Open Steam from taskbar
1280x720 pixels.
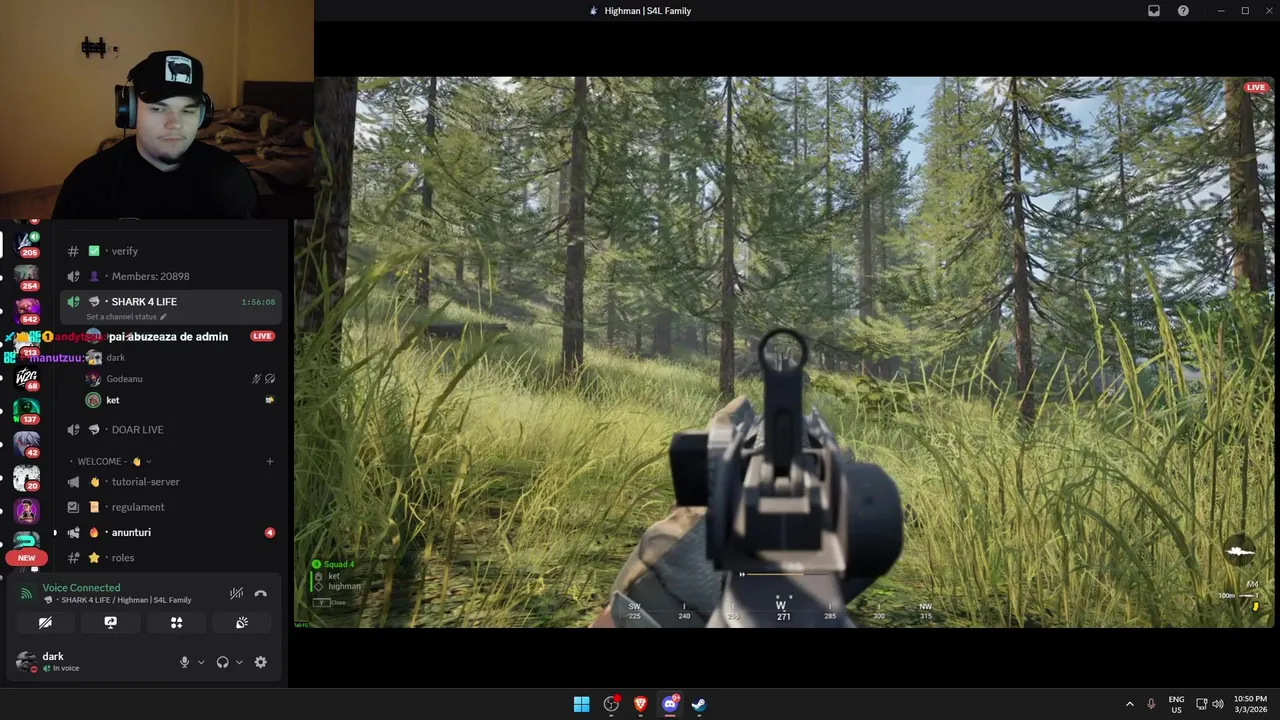click(x=699, y=704)
